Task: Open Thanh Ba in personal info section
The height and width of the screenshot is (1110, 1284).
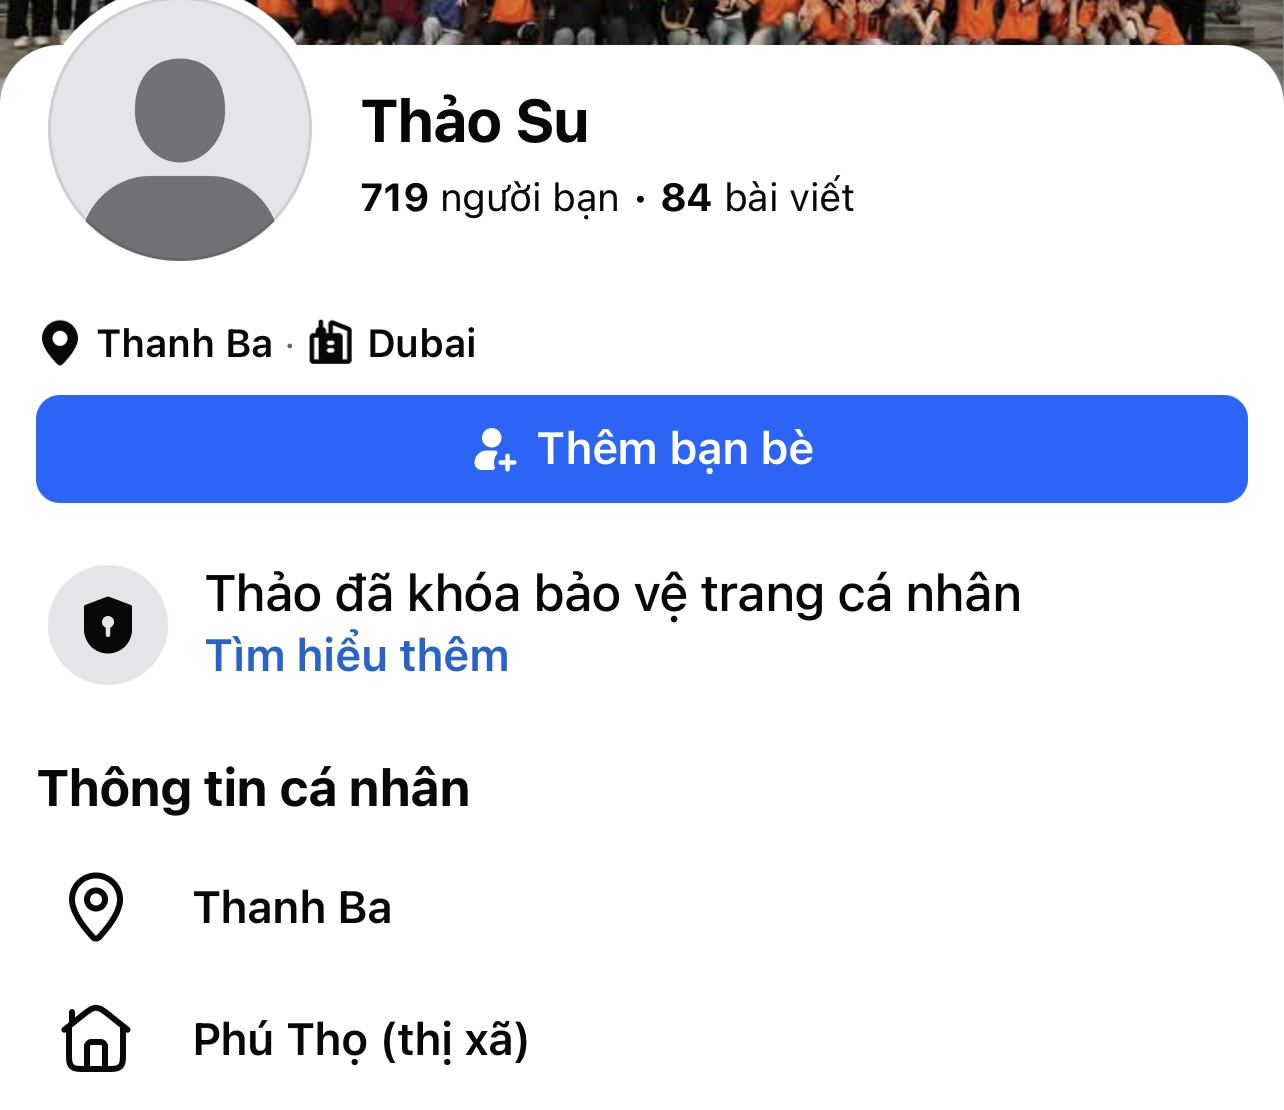Action: coord(292,908)
